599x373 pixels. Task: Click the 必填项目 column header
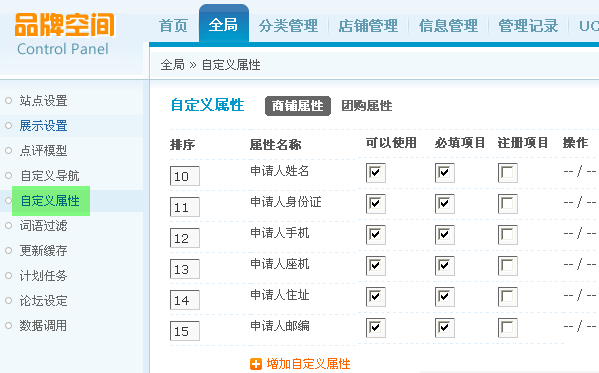460,143
